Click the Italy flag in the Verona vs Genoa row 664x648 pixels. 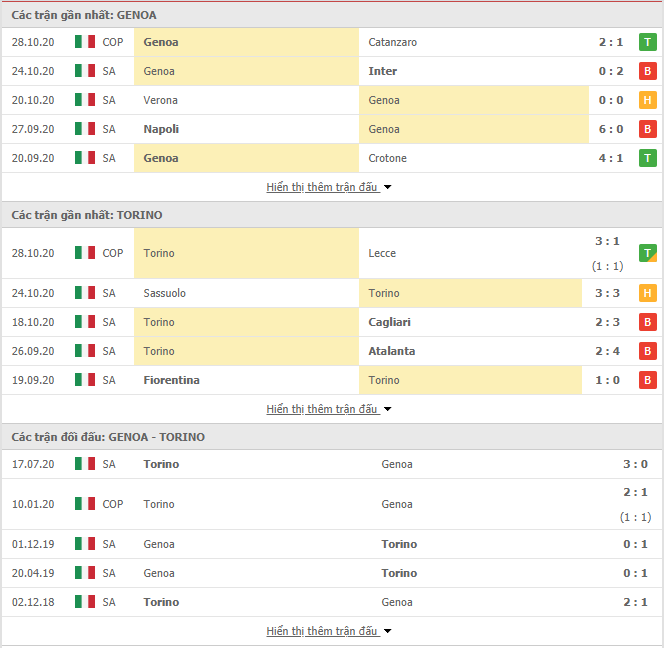click(x=85, y=100)
